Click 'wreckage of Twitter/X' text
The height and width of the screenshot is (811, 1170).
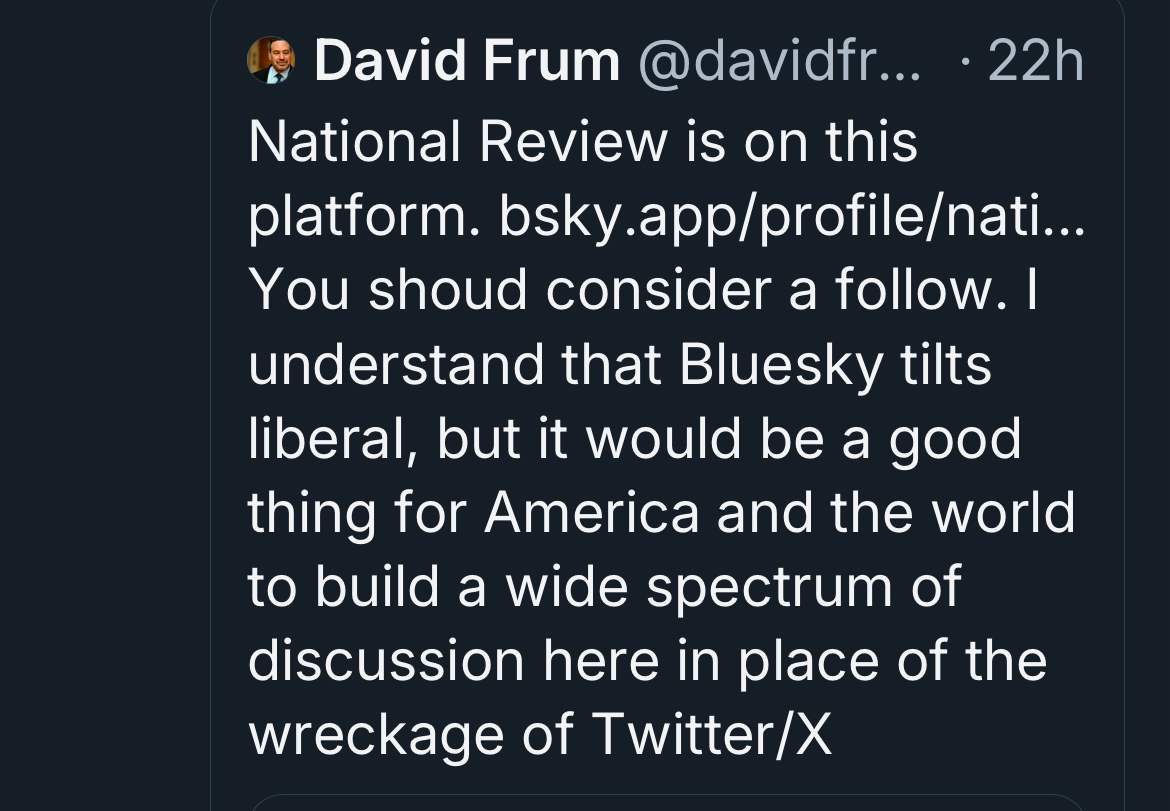coord(540,733)
